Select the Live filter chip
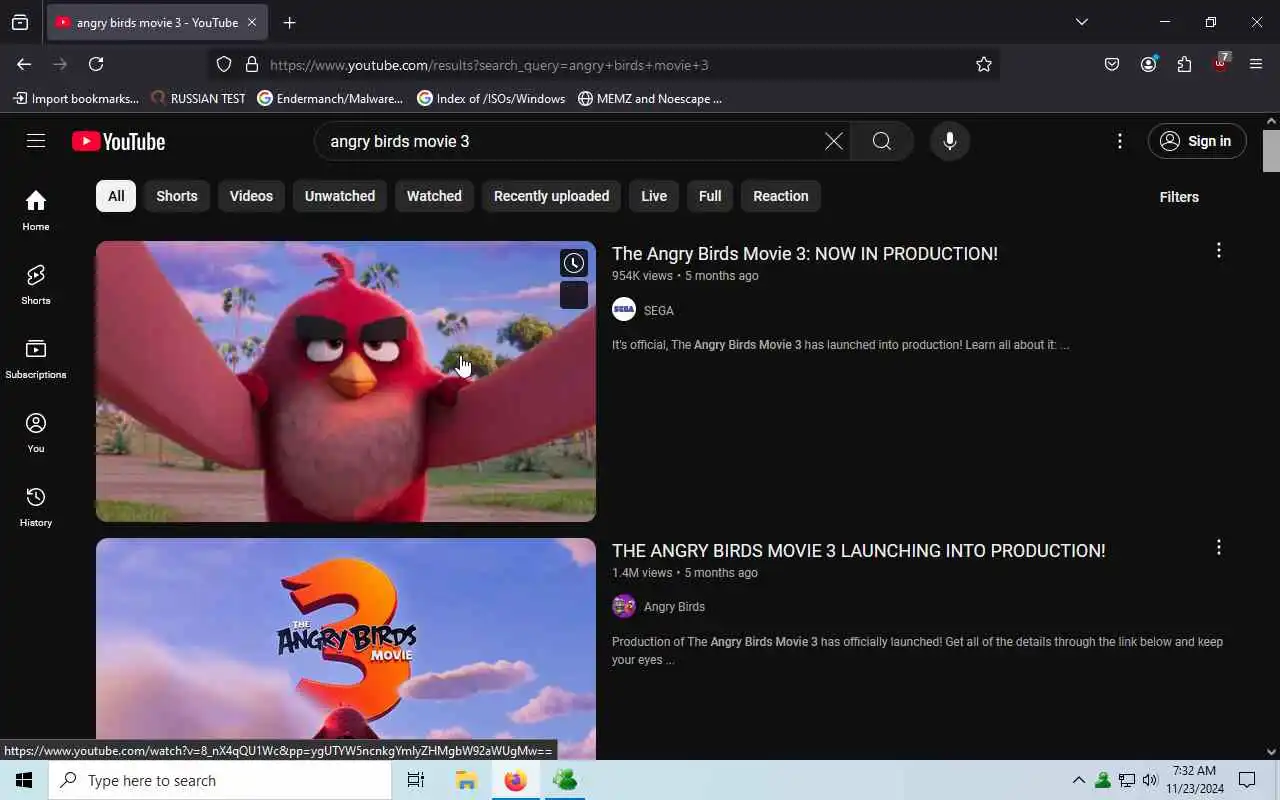1280x800 pixels. [654, 196]
